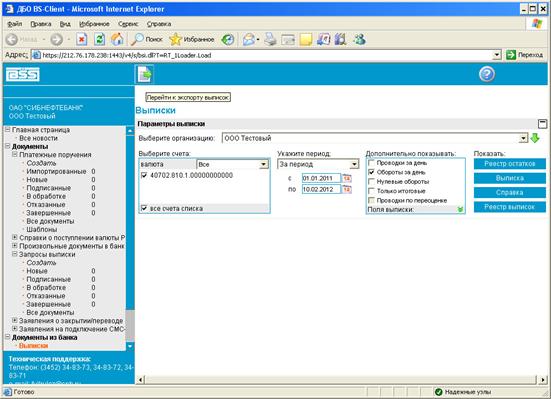Open the Сервис menu

pyautogui.click(x=128, y=24)
